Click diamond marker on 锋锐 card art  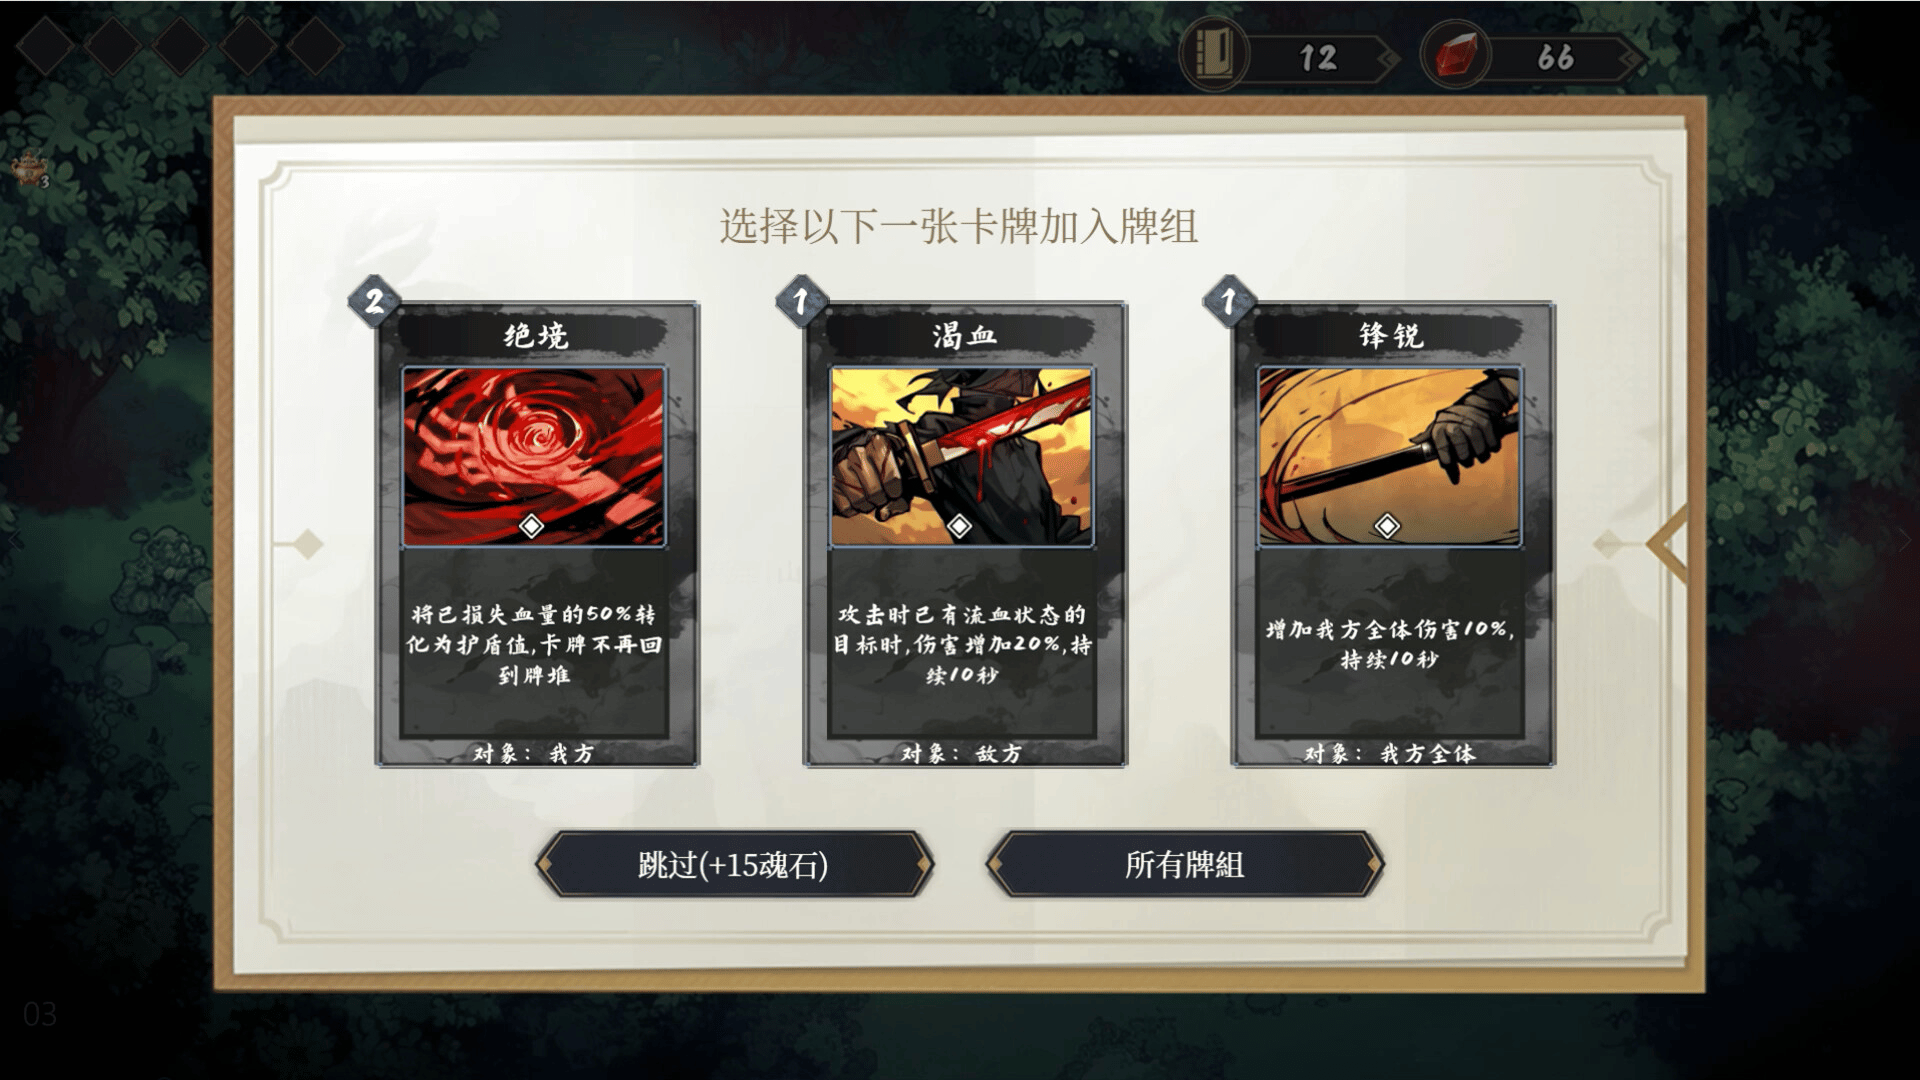[1388, 526]
